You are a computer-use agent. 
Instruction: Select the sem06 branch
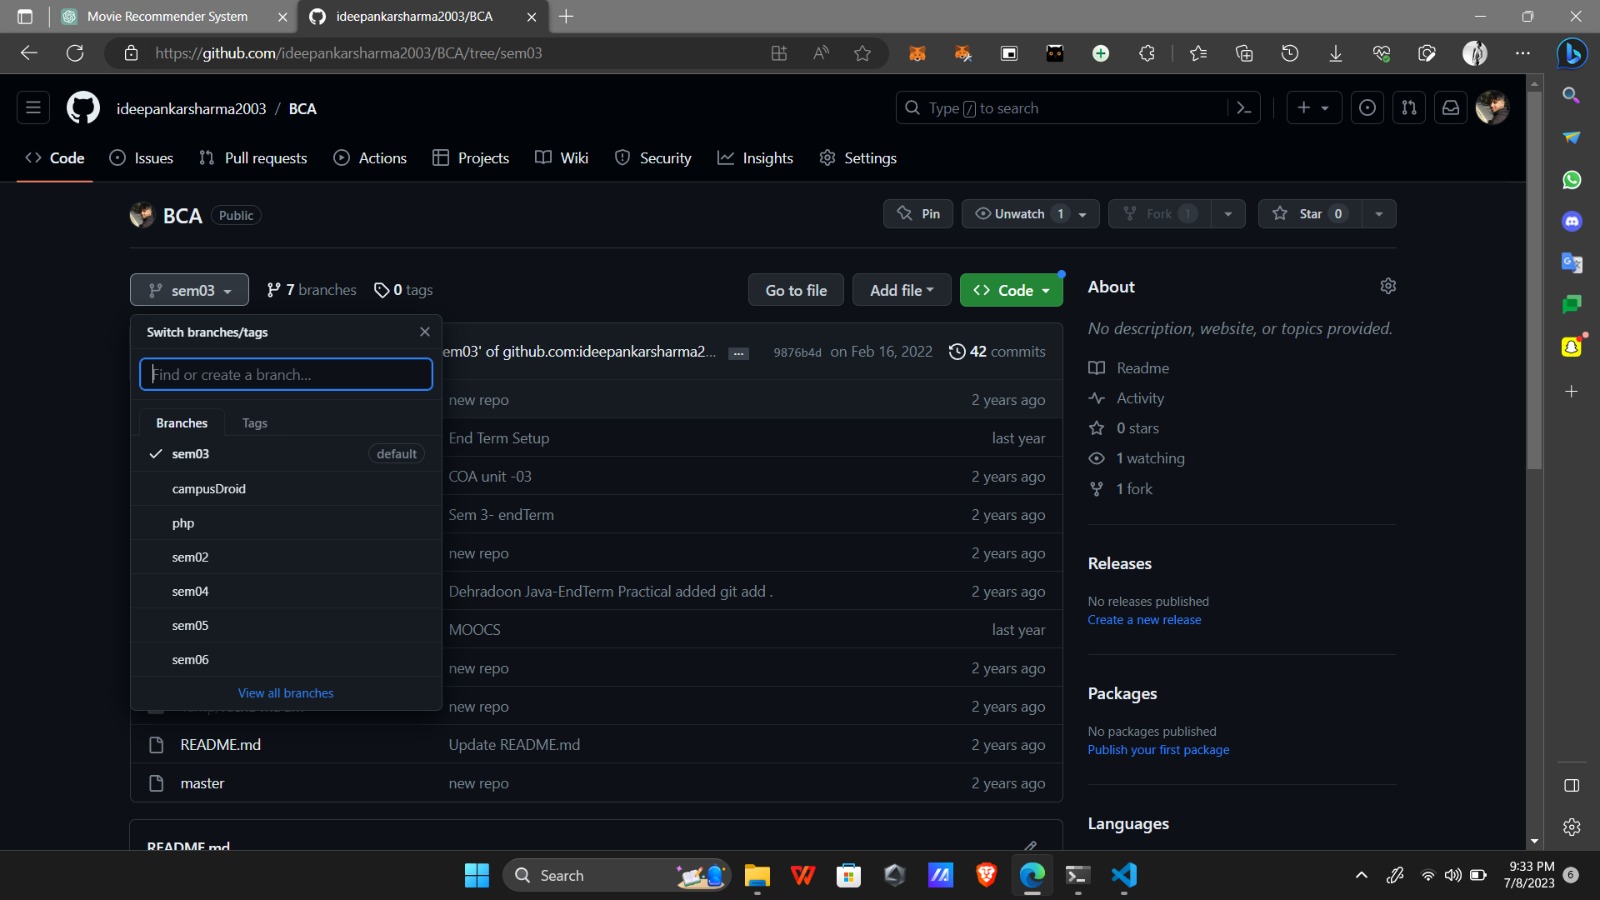pyautogui.click(x=286, y=660)
